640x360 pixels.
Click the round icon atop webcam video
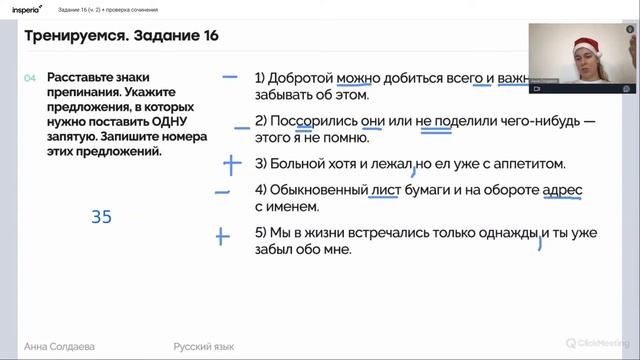630,29
